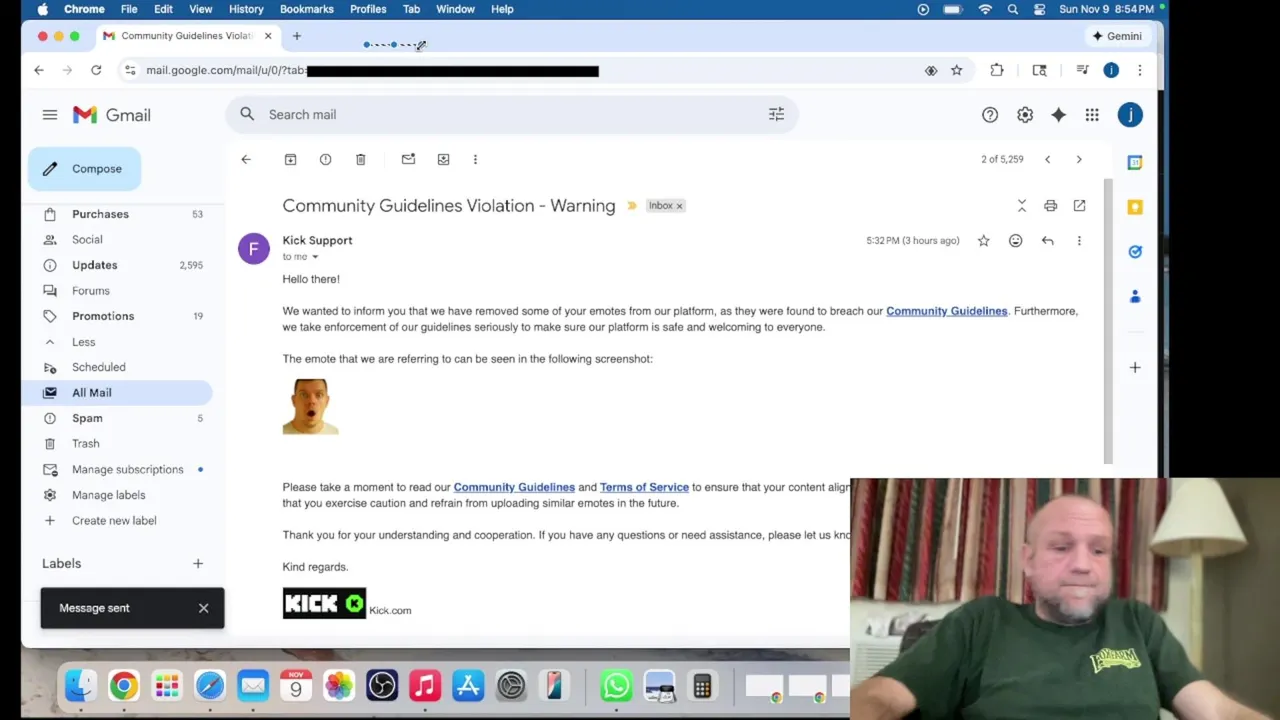This screenshot has height=720, width=1280.
Task: Go to older email arrow
Action: pyautogui.click(x=1079, y=159)
